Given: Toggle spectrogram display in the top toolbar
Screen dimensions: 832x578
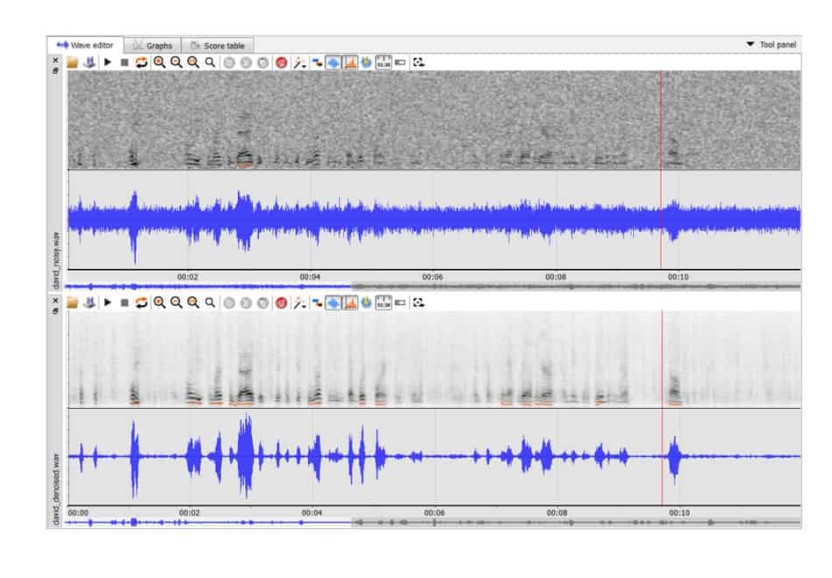Looking at the screenshot, I should click(350, 62).
